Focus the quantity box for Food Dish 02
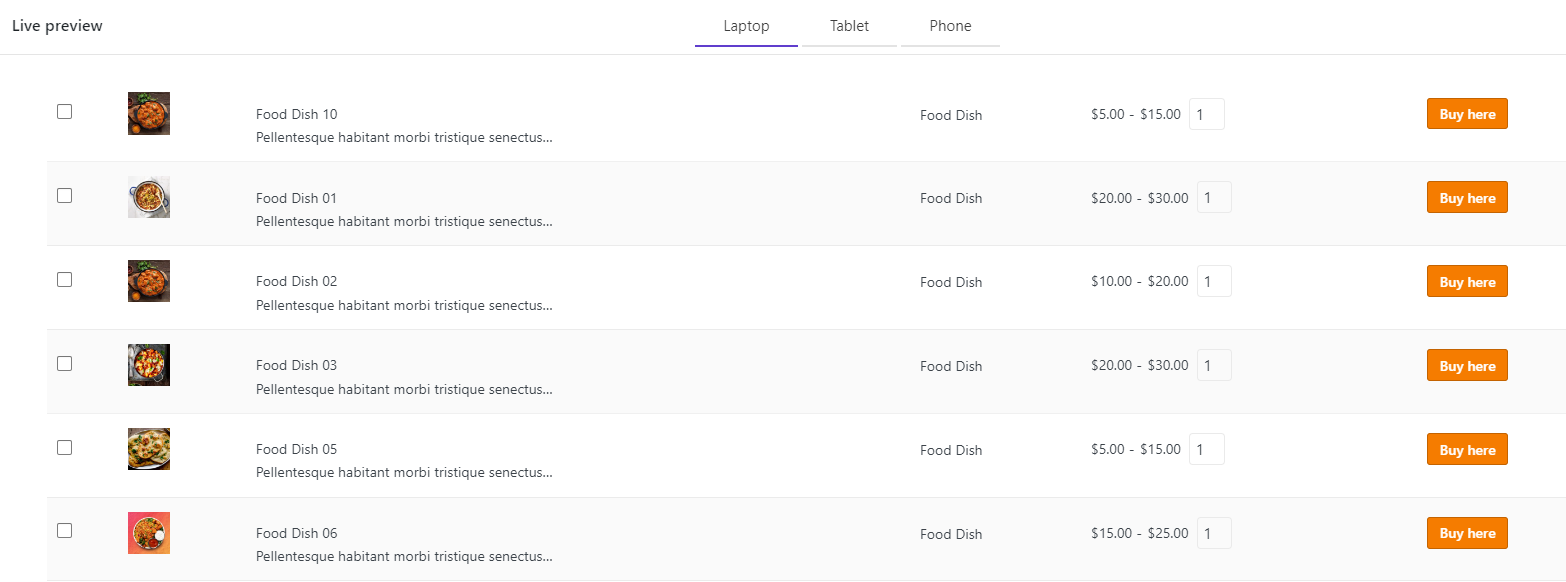Viewport: 1566px width, 582px height. pyautogui.click(x=1214, y=281)
